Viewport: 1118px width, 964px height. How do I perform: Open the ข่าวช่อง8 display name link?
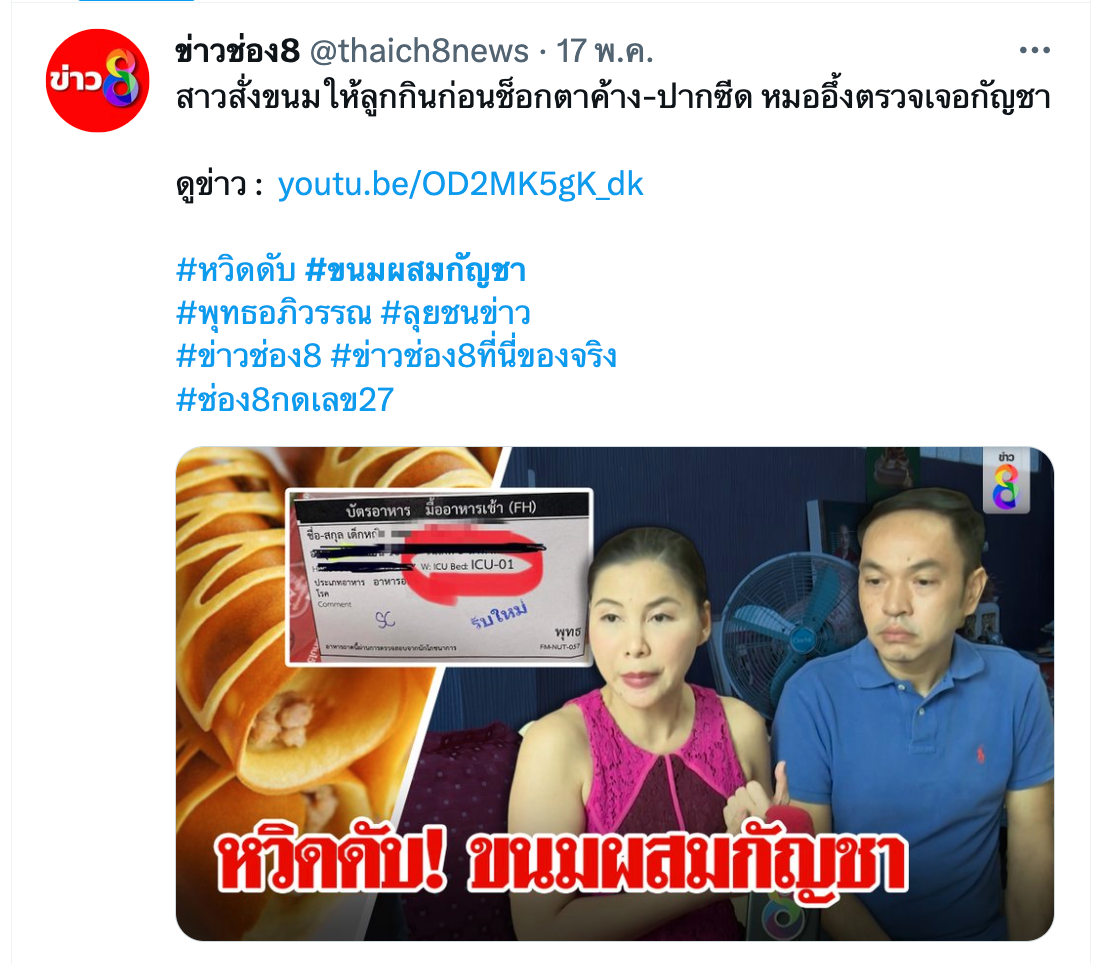pos(237,51)
